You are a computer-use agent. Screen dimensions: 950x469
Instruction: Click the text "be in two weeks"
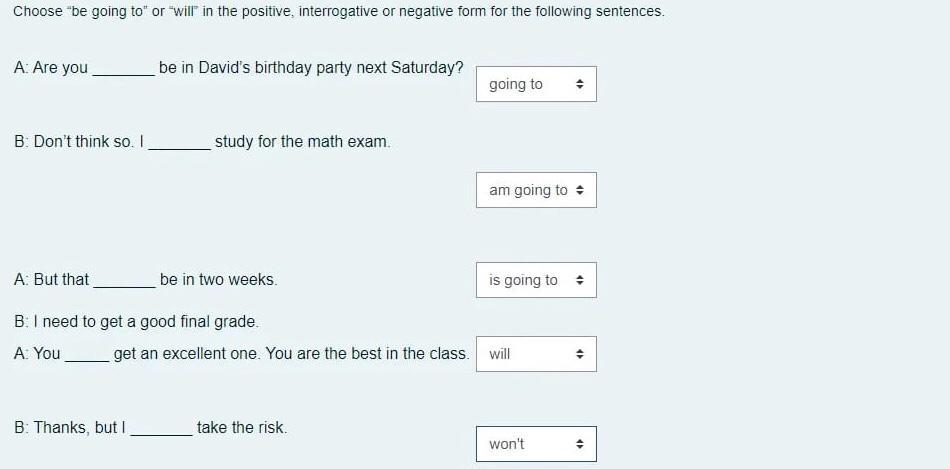[218, 280]
